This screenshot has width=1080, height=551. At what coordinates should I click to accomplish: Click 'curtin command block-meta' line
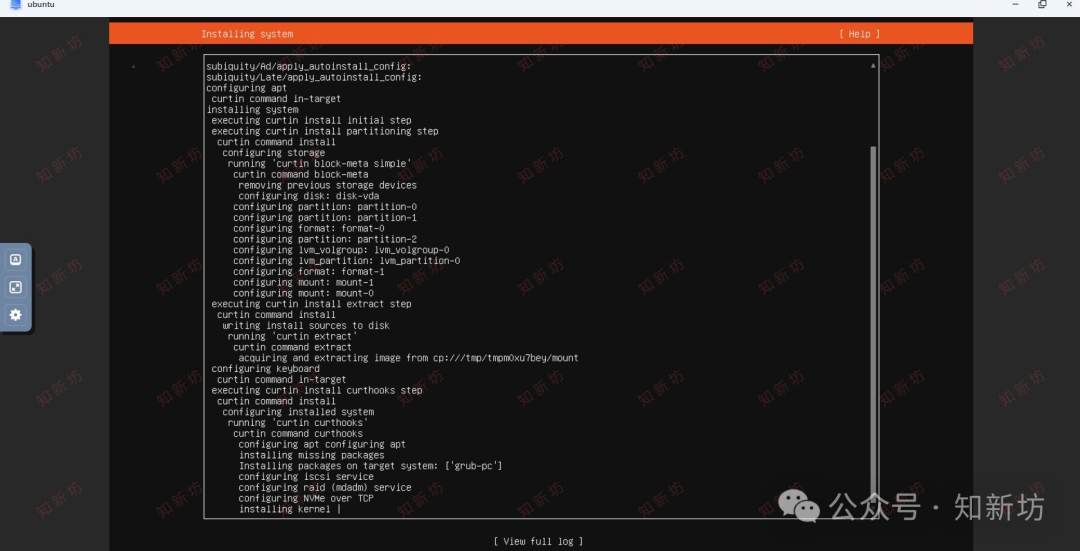coord(300,174)
